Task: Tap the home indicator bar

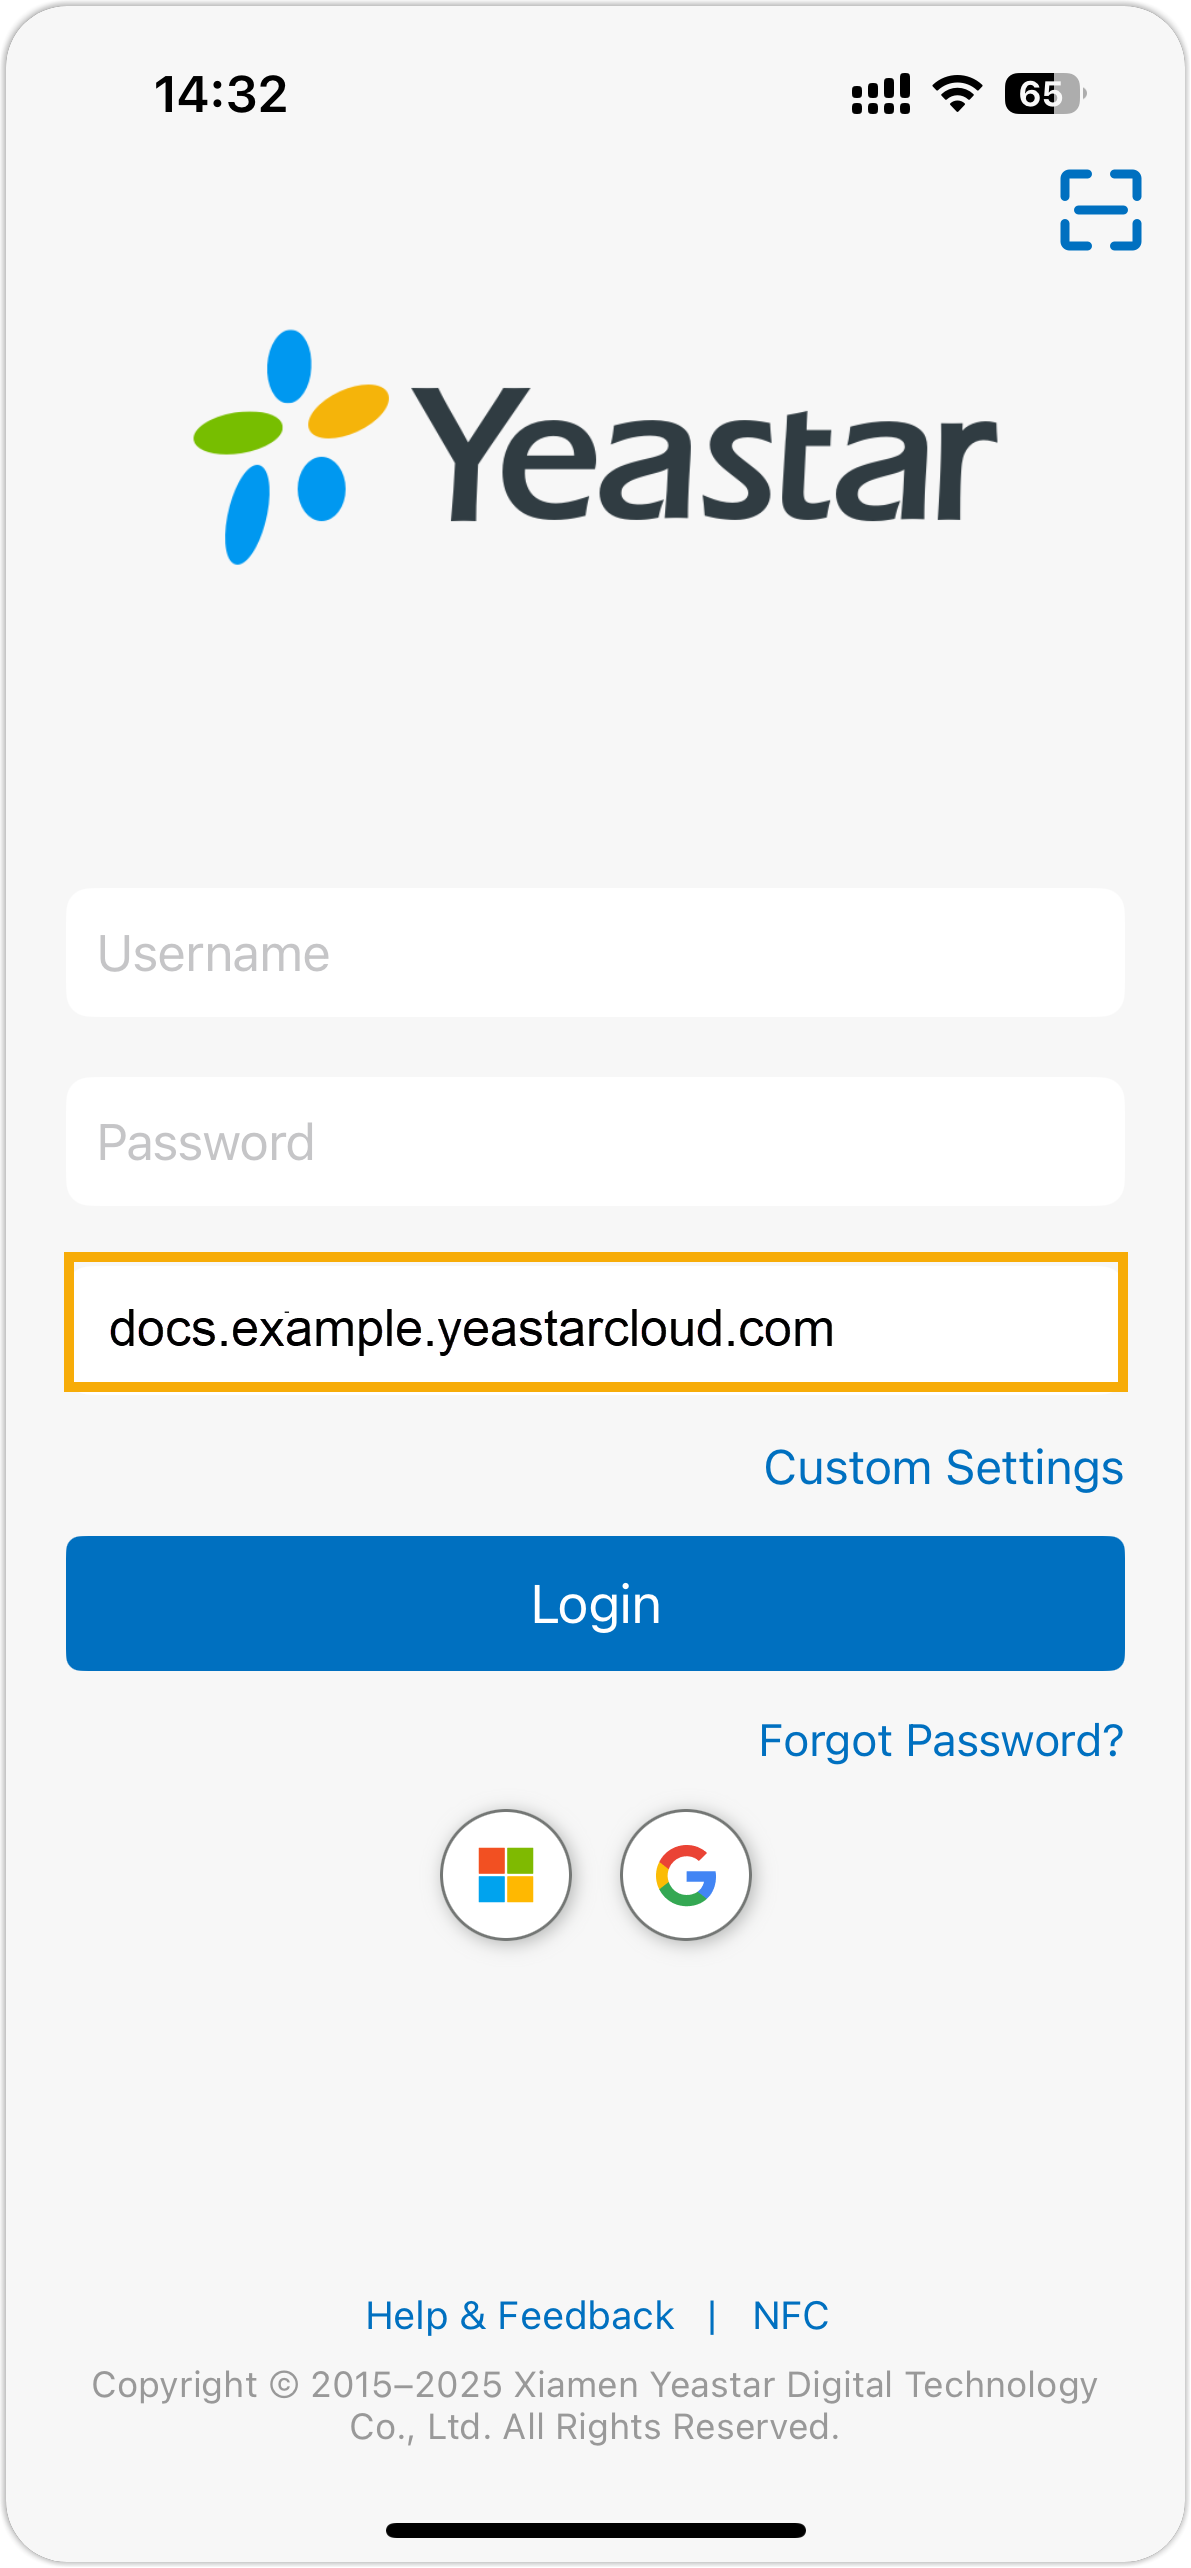Action: pos(595,2530)
